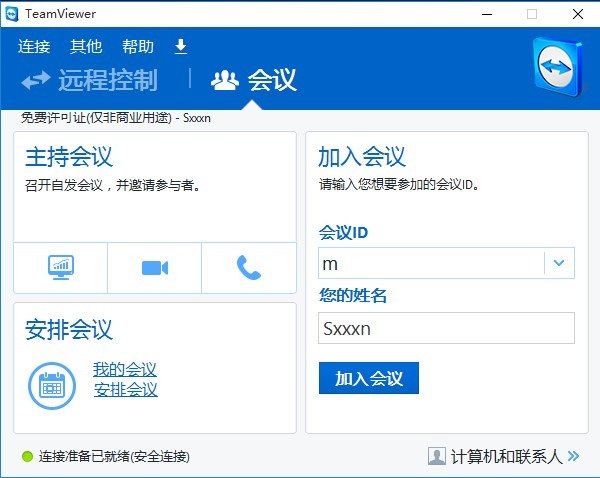Click the calendar schedule meeting icon
Screen dimensions: 600x478
click(x=52, y=386)
